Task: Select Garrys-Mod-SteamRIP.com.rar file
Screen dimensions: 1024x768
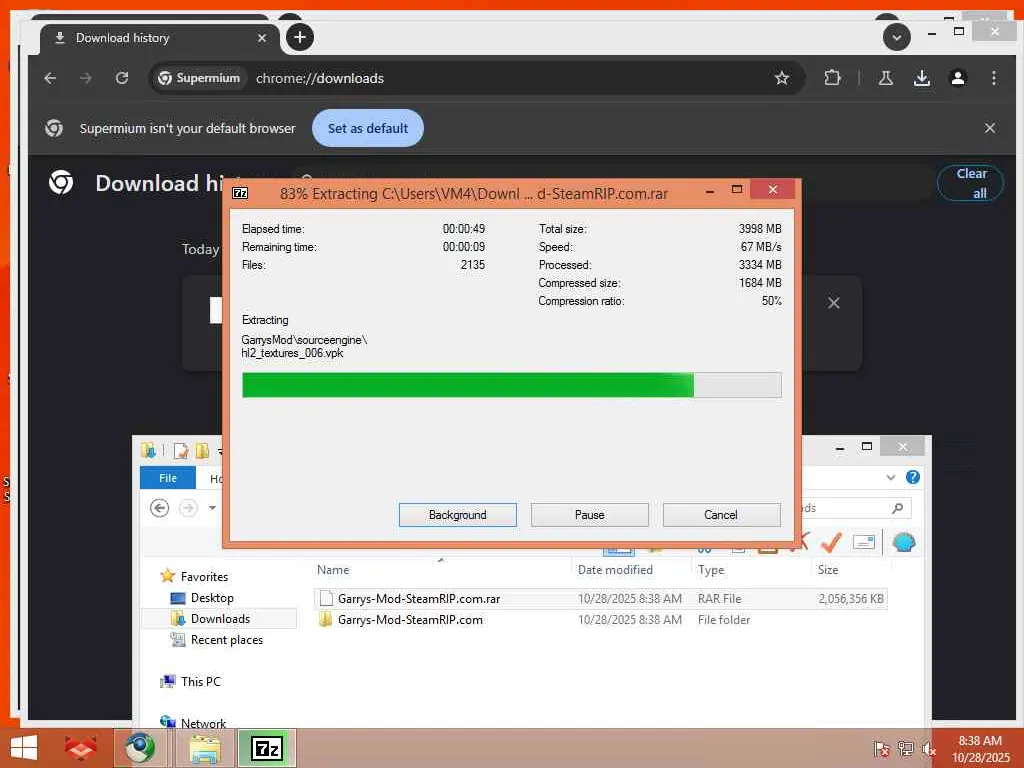Action: pos(600,599)
